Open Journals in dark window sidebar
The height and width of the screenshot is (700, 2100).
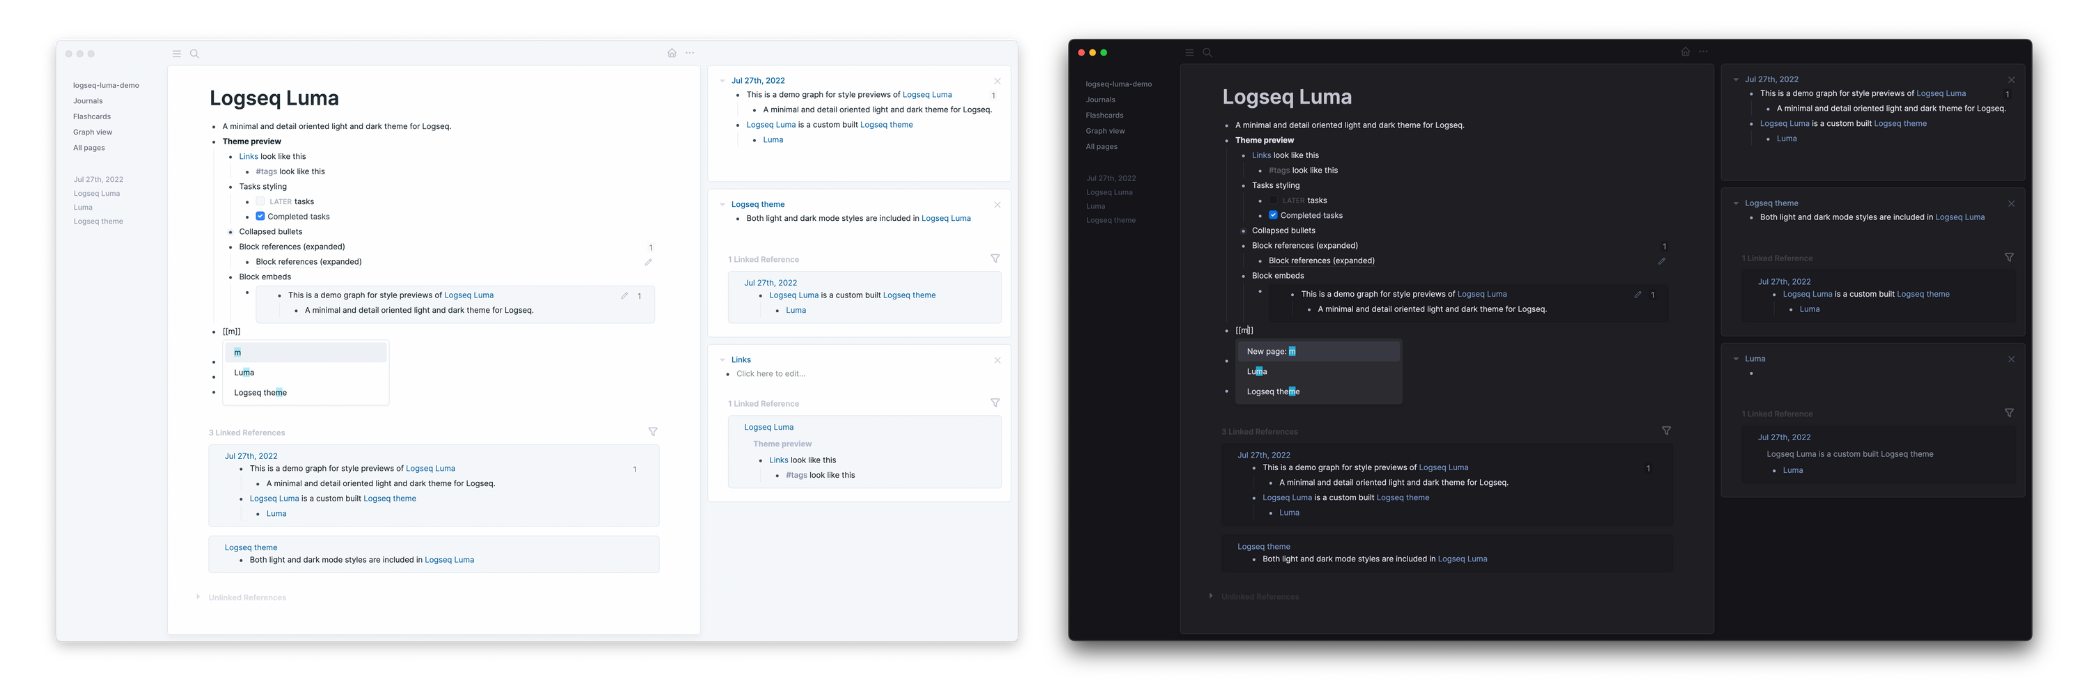point(1101,100)
